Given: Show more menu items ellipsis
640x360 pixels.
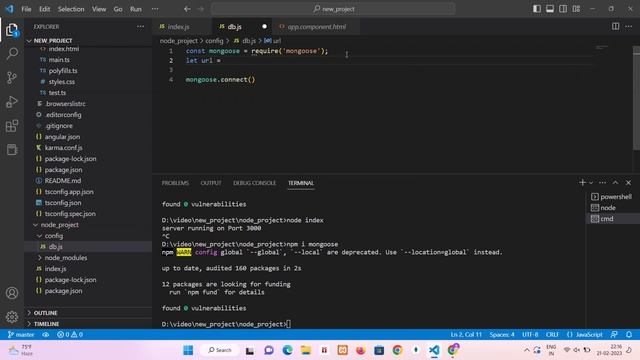Looking at the screenshot, I should click(155, 9).
